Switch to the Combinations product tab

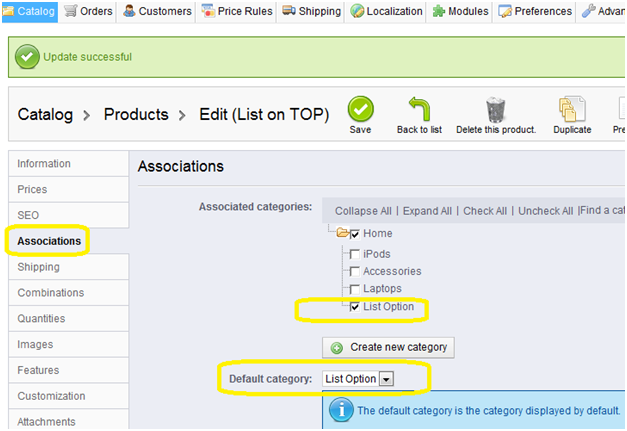click(x=68, y=293)
